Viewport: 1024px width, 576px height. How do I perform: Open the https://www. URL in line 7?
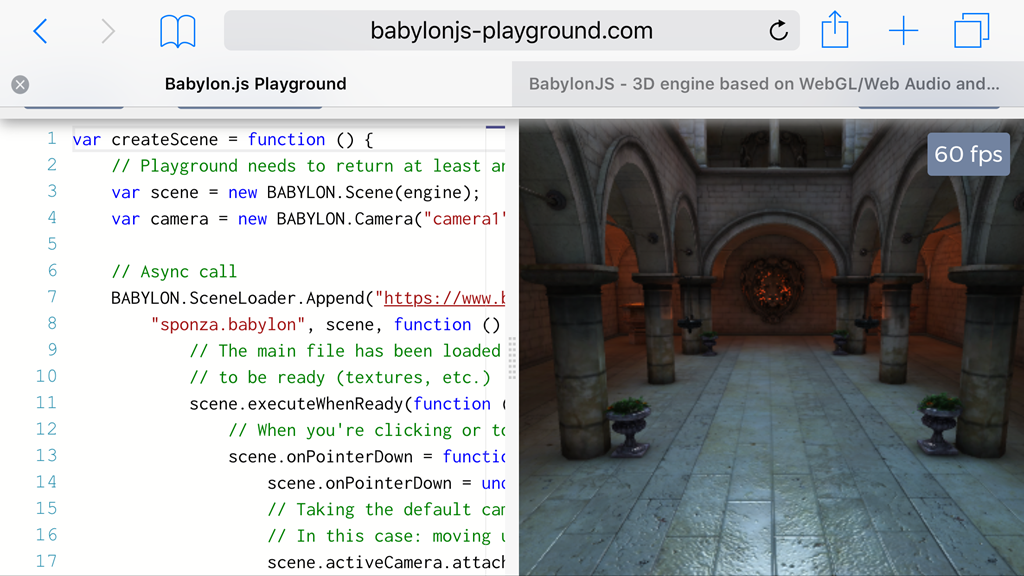tap(444, 298)
